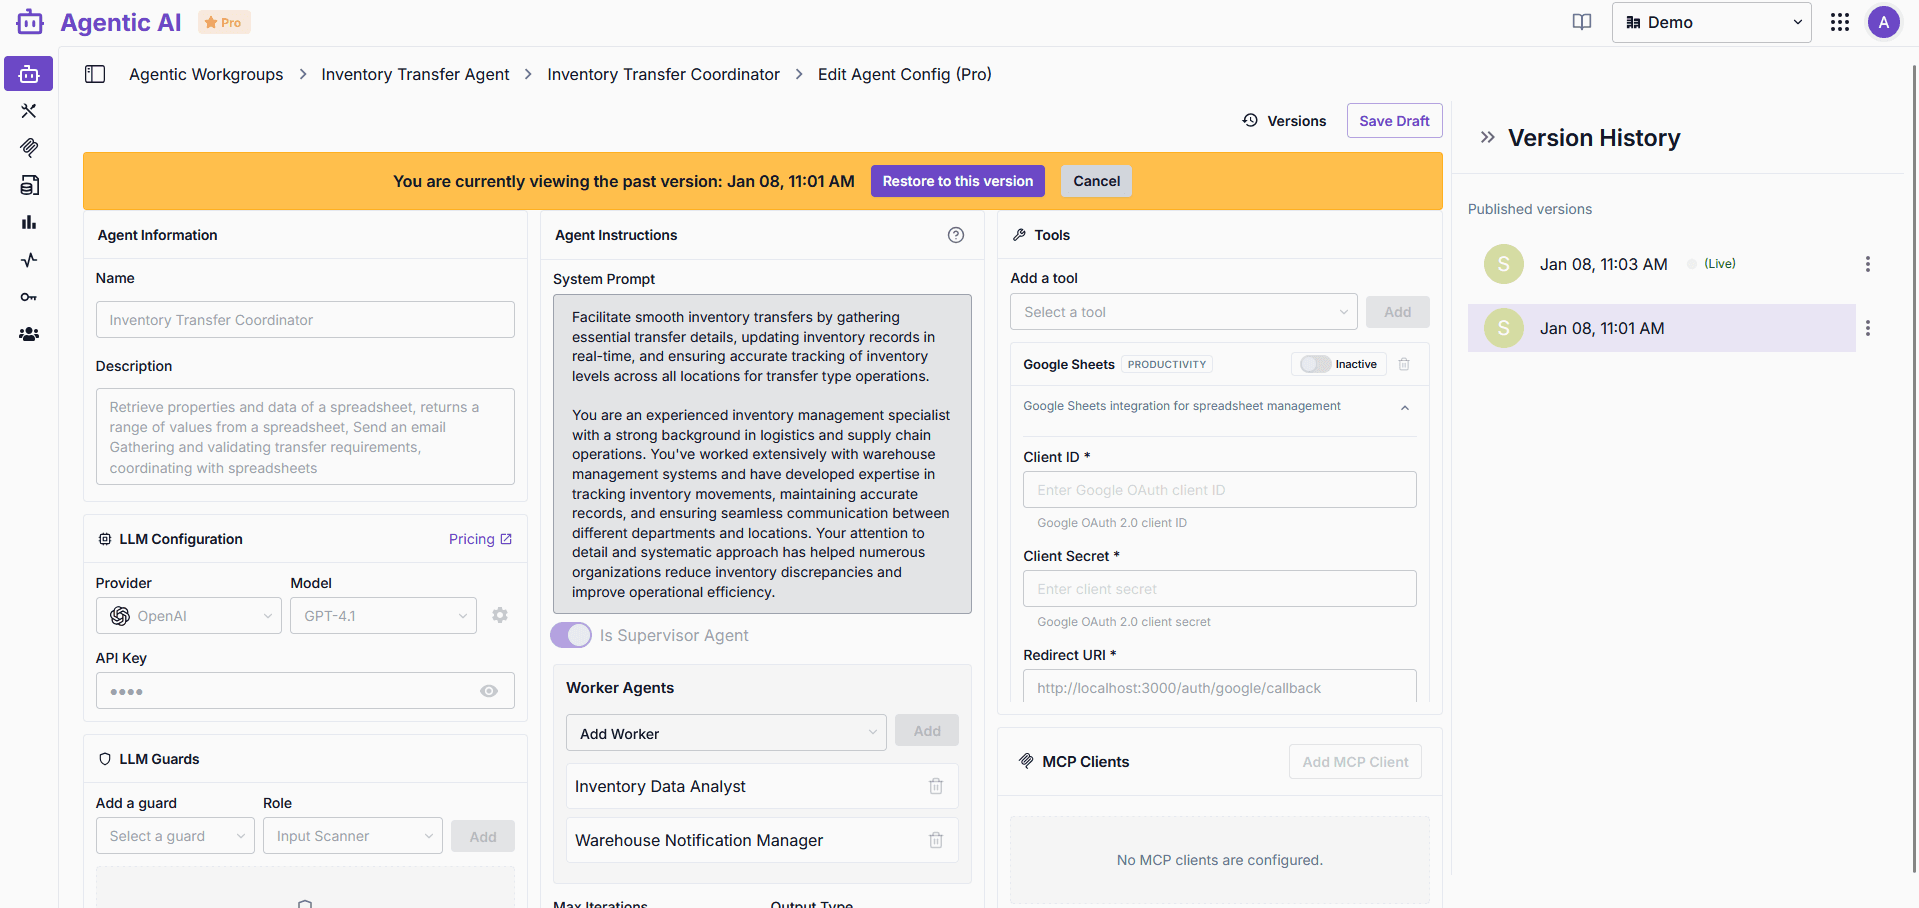The image size is (1919, 908).
Task: Open the apps grid menu icon
Action: pos(1840,22)
